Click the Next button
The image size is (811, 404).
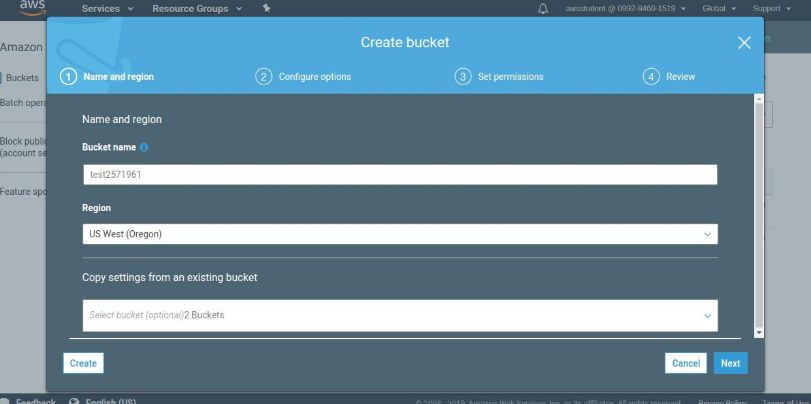tap(730, 363)
